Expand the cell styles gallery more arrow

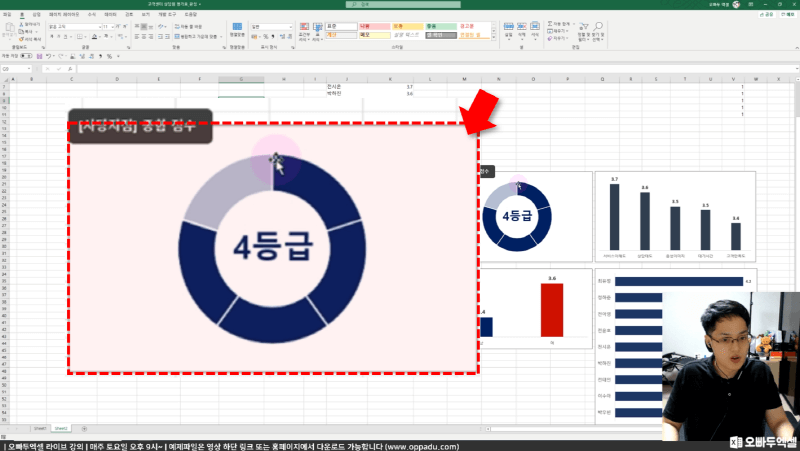coord(494,38)
